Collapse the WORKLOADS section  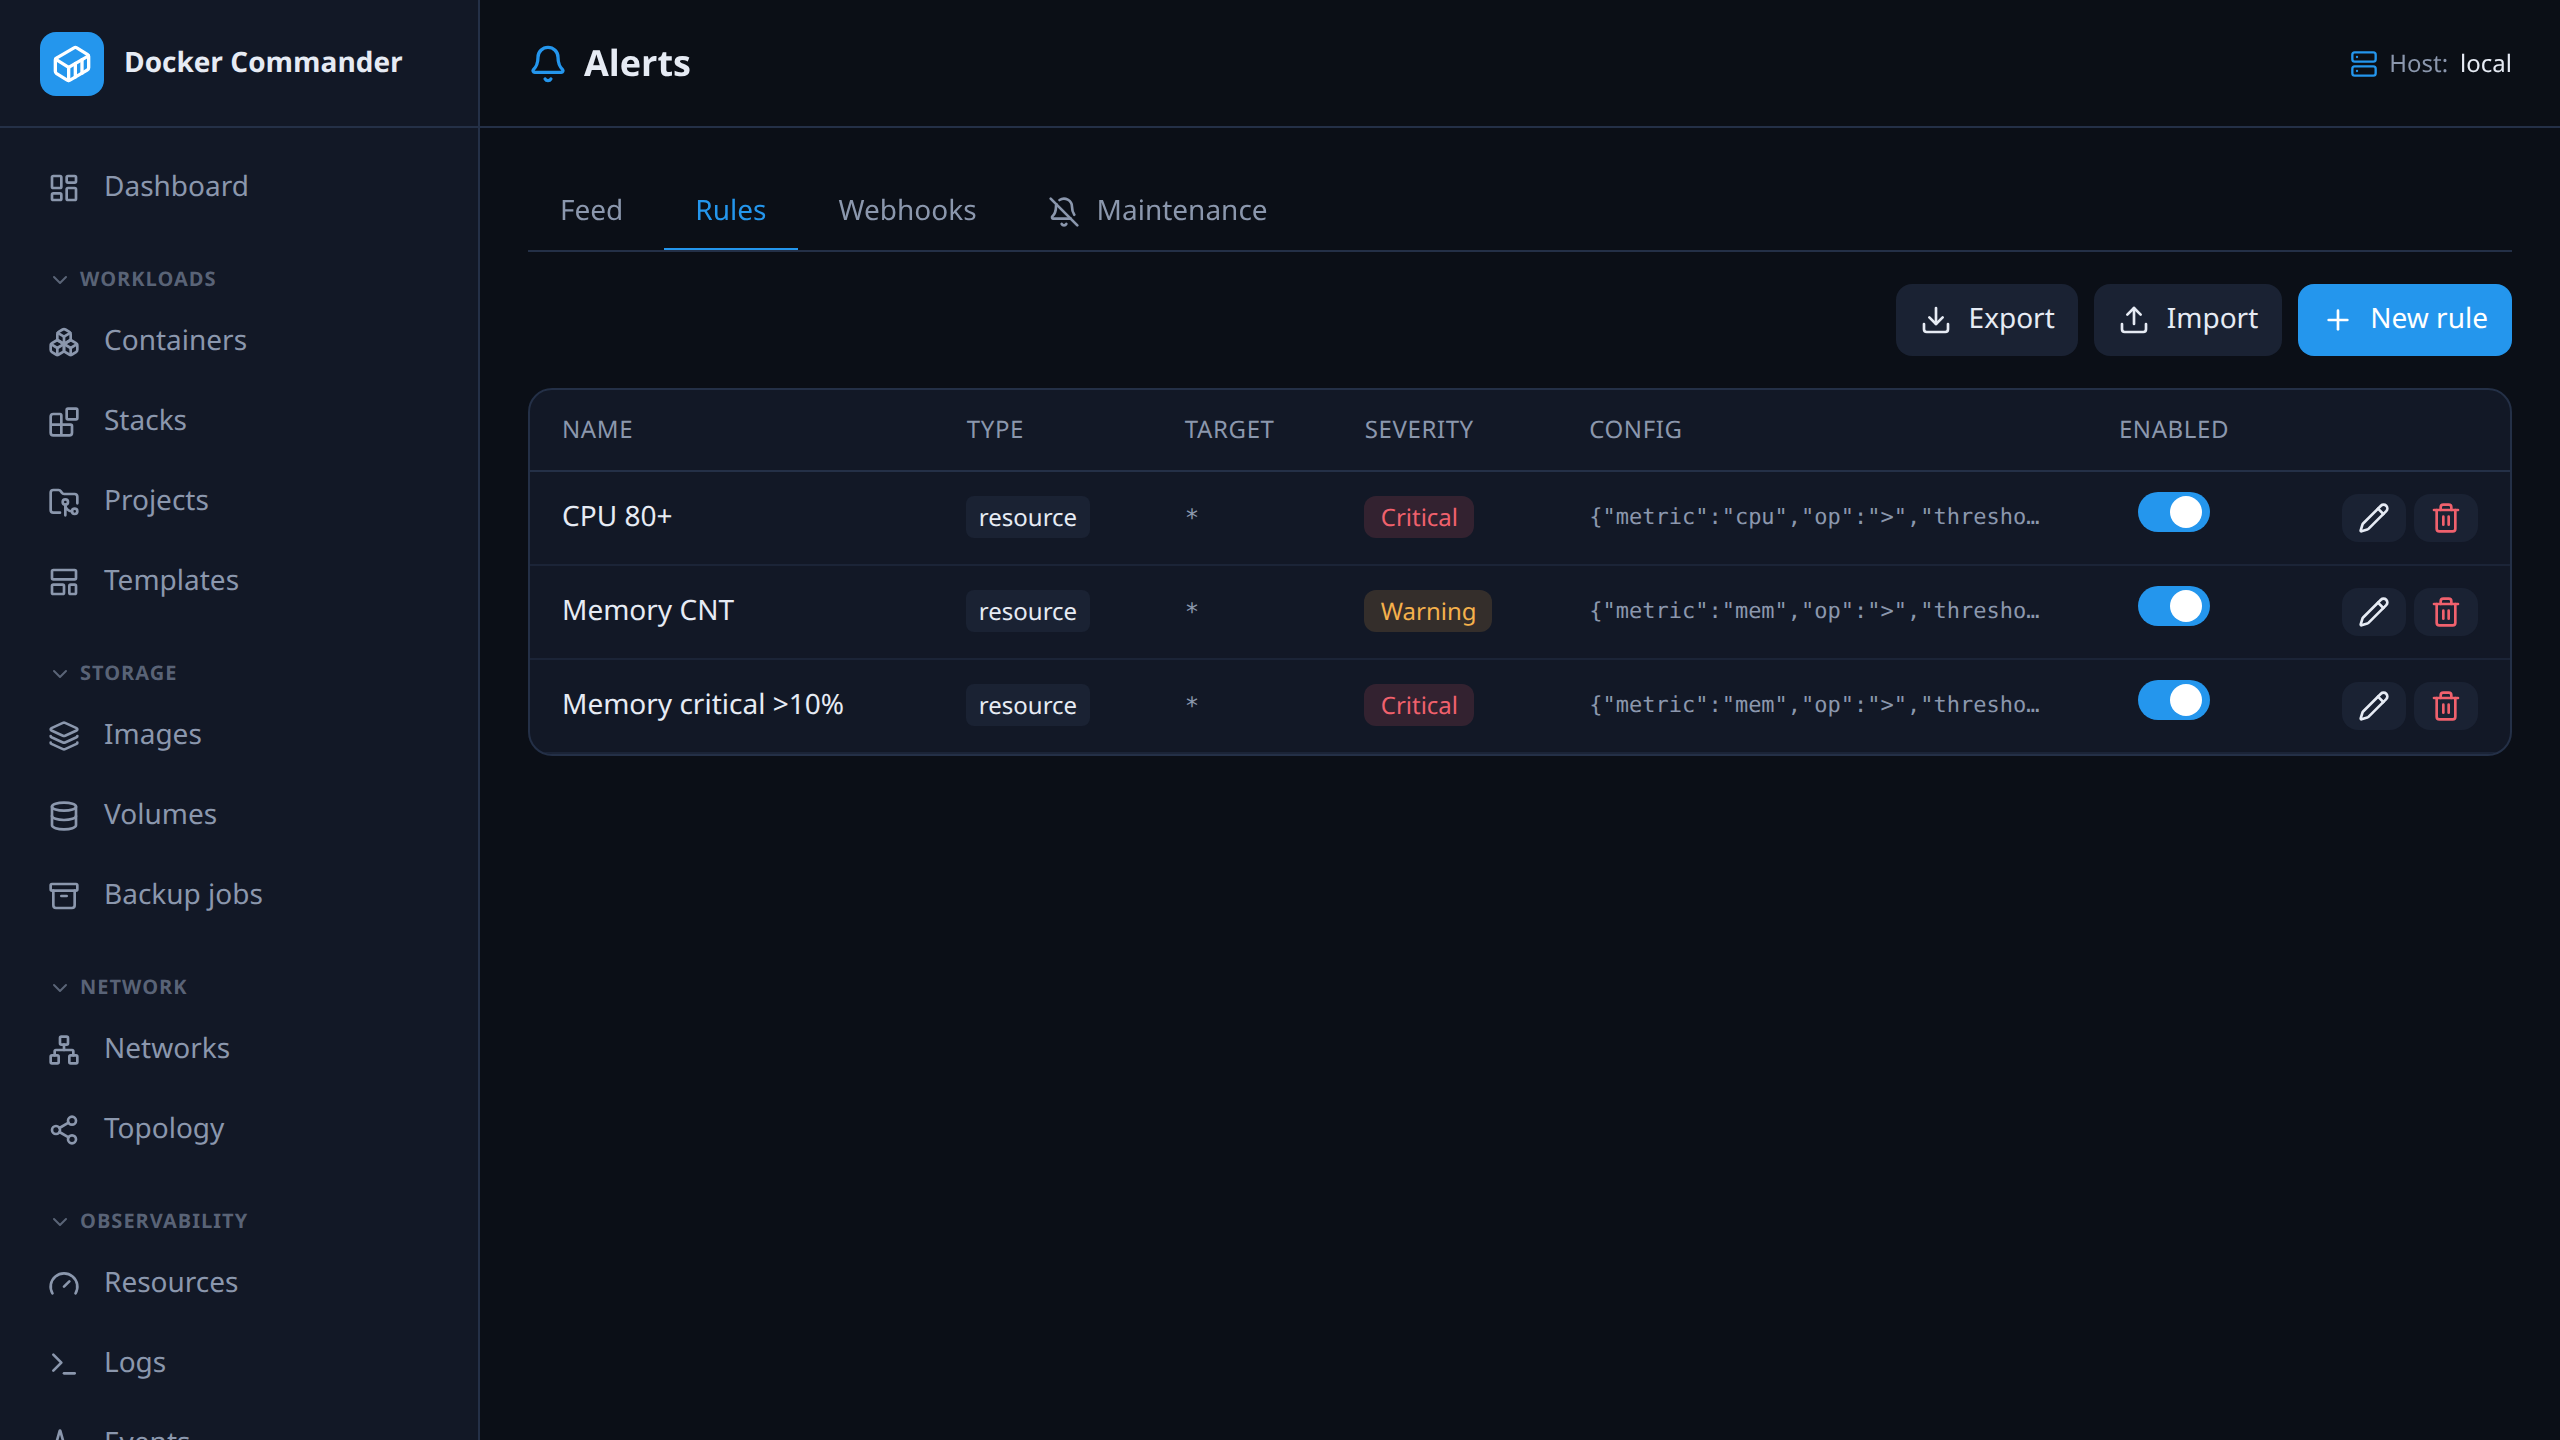coord(134,279)
